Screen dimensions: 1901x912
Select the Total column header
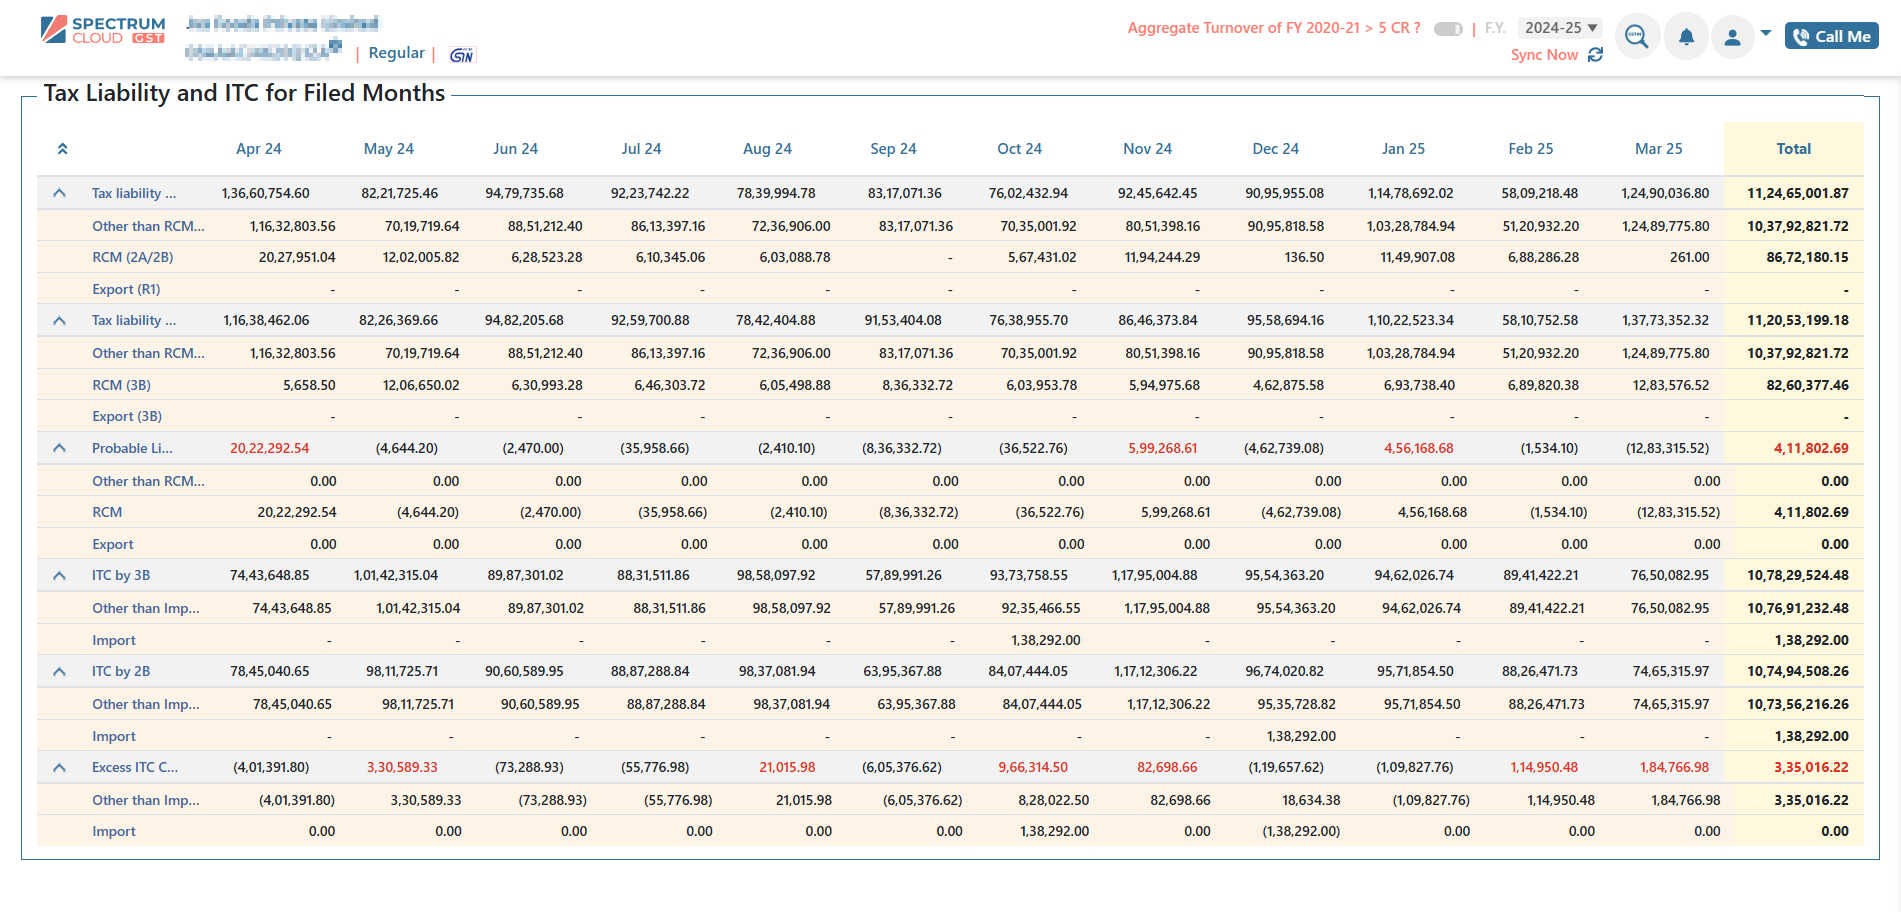click(x=1793, y=148)
